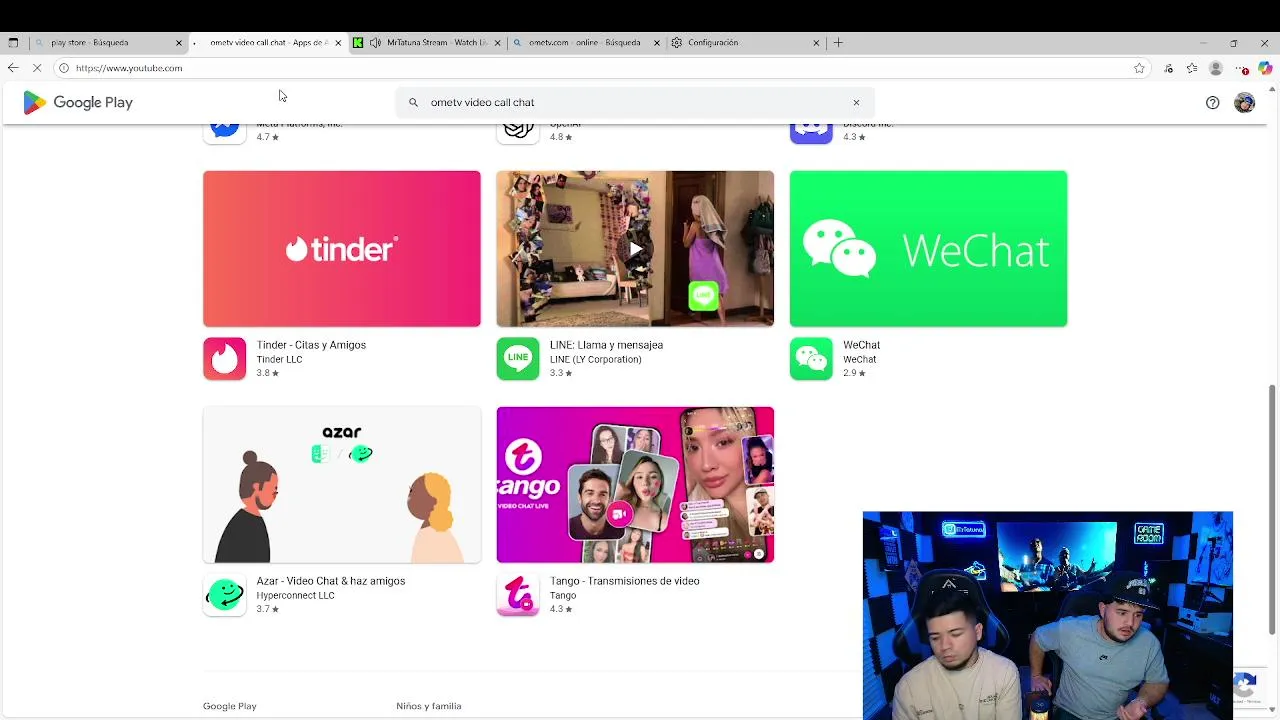Screen dimensions: 1280x720
Task: Switch to 'play store - Búsqueda' tab
Action: (x=108, y=43)
